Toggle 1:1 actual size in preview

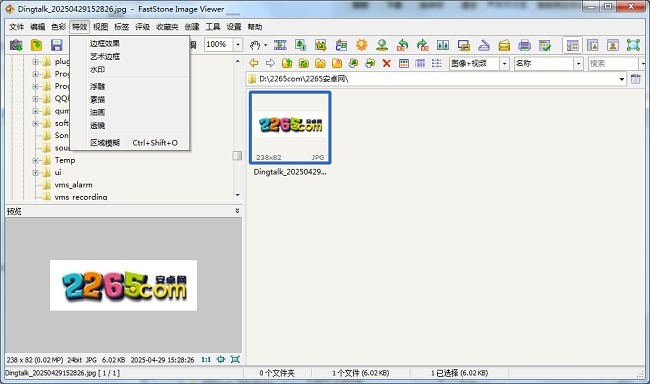206,360
